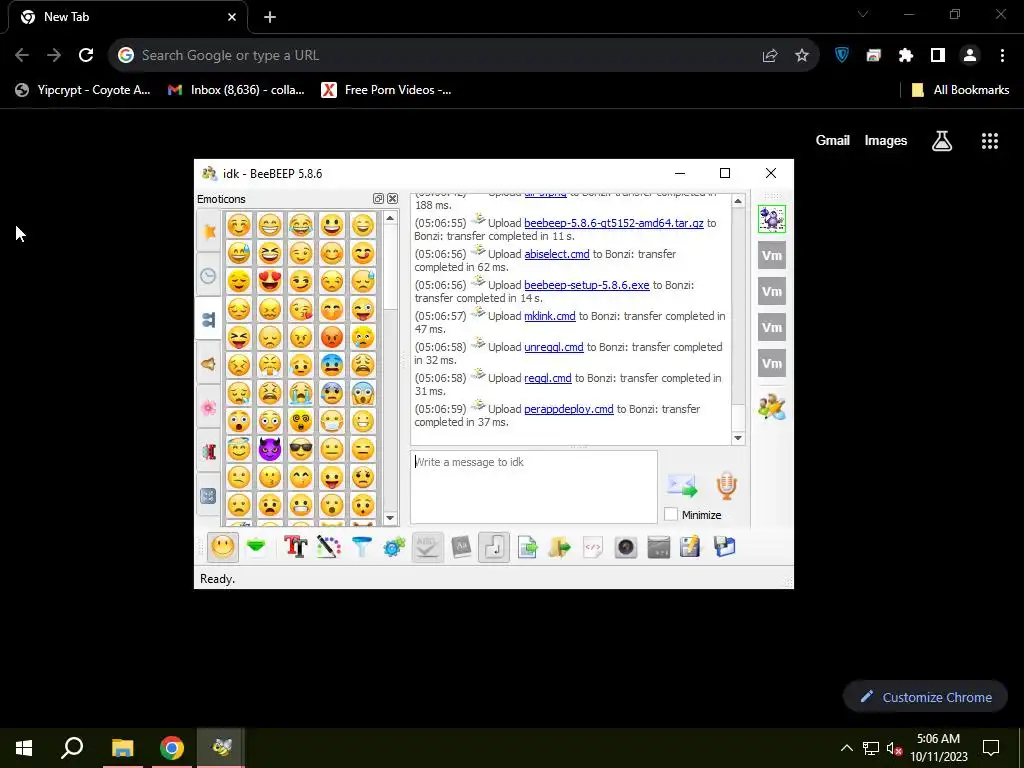
Task: Close the Emoticons panel
Action: (x=392, y=199)
